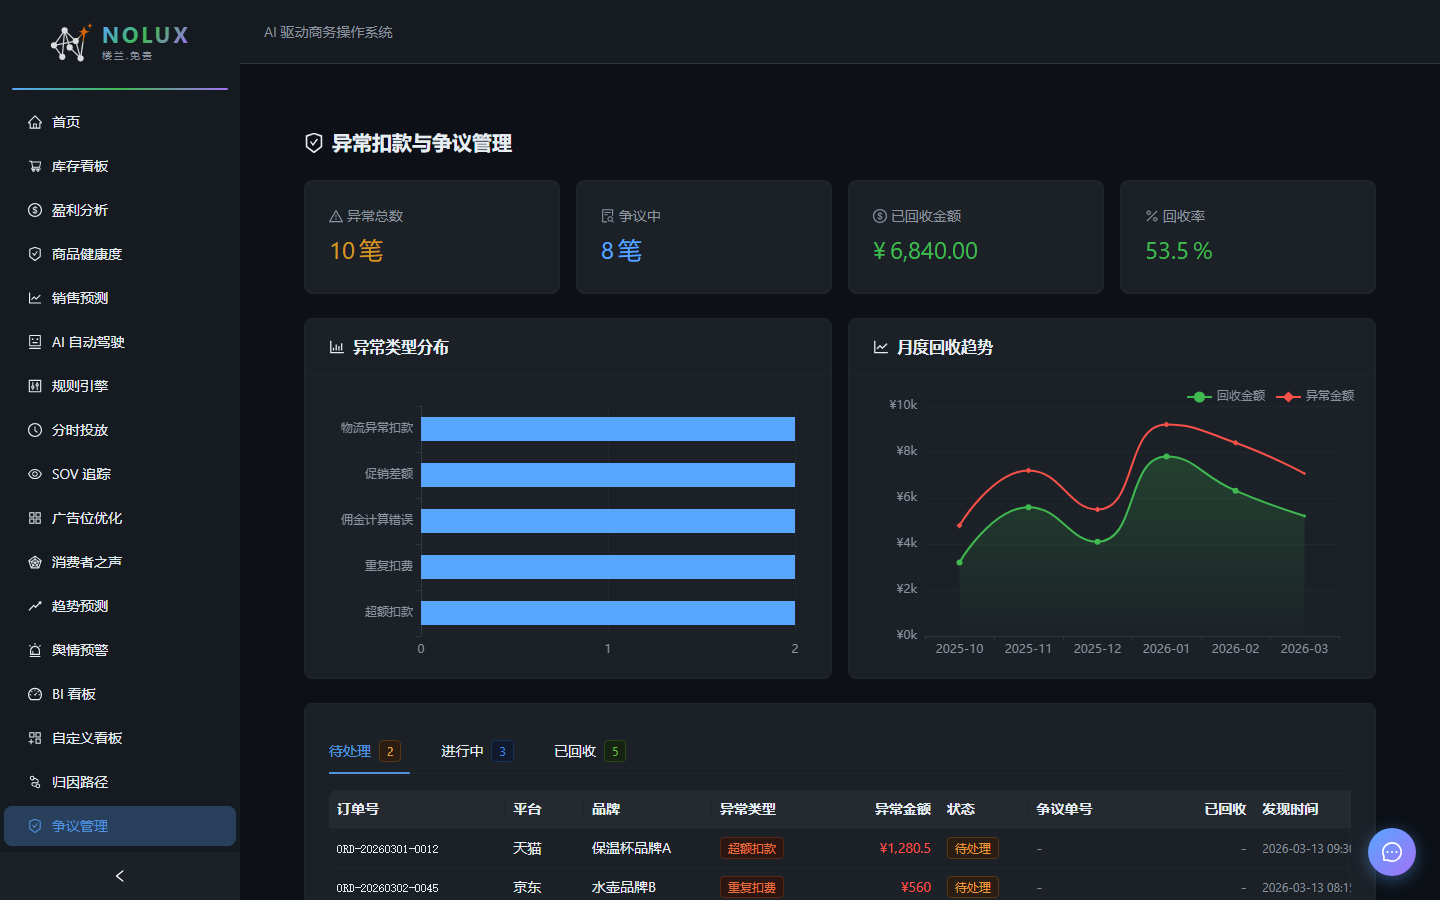Open 盈利分析 menu item

(120, 210)
